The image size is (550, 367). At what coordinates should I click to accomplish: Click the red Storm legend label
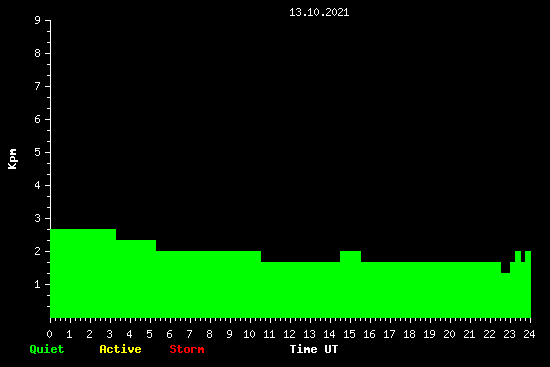(x=187, y=349)
